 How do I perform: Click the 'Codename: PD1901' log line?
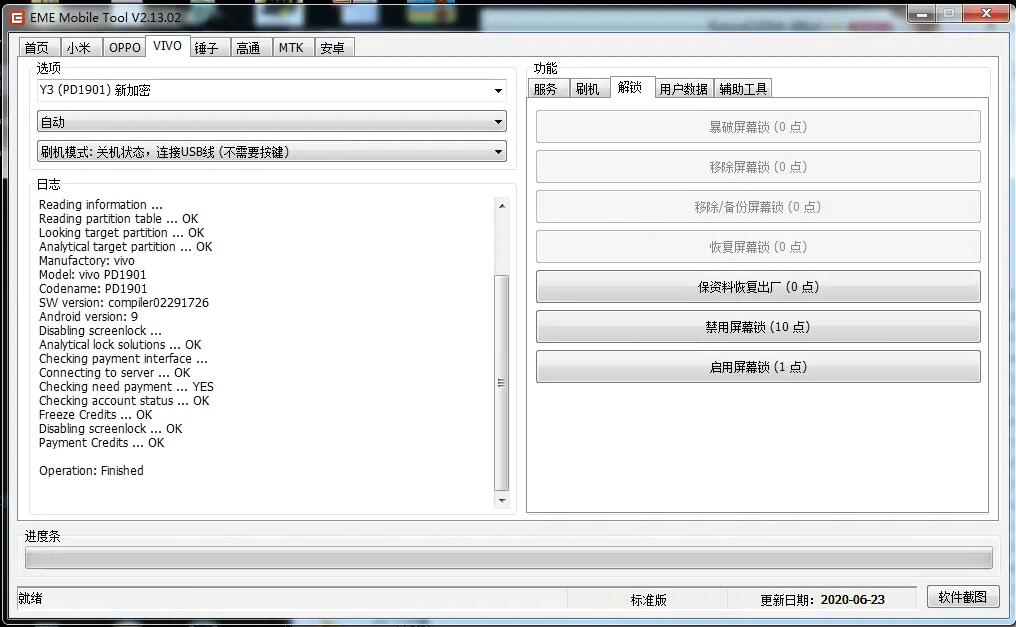click(x=93, y=289)
